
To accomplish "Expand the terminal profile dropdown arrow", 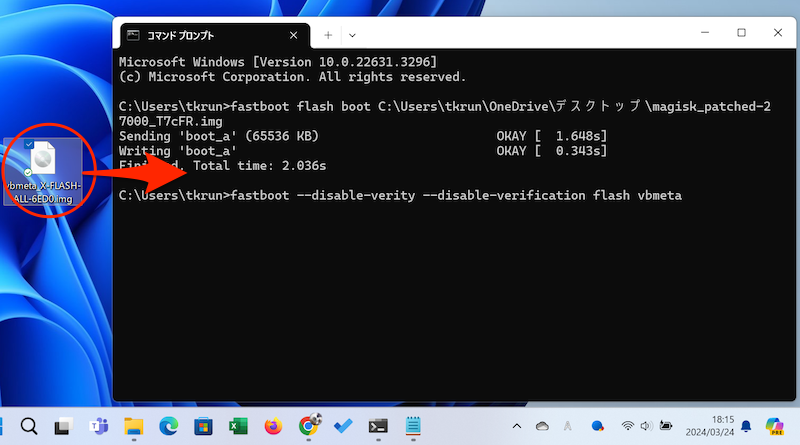I will (x=352, y=34).
